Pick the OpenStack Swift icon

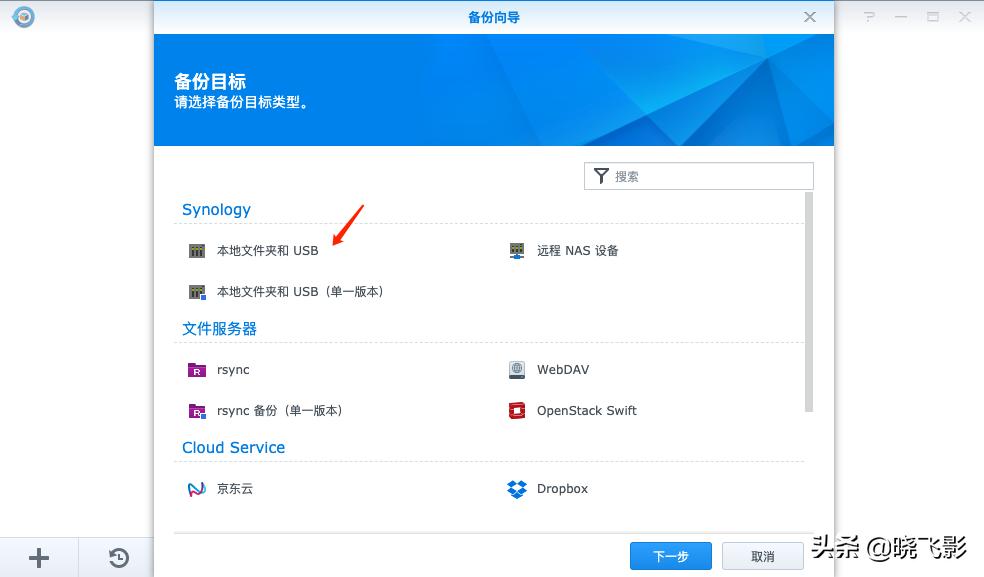[x=516, y=410]
